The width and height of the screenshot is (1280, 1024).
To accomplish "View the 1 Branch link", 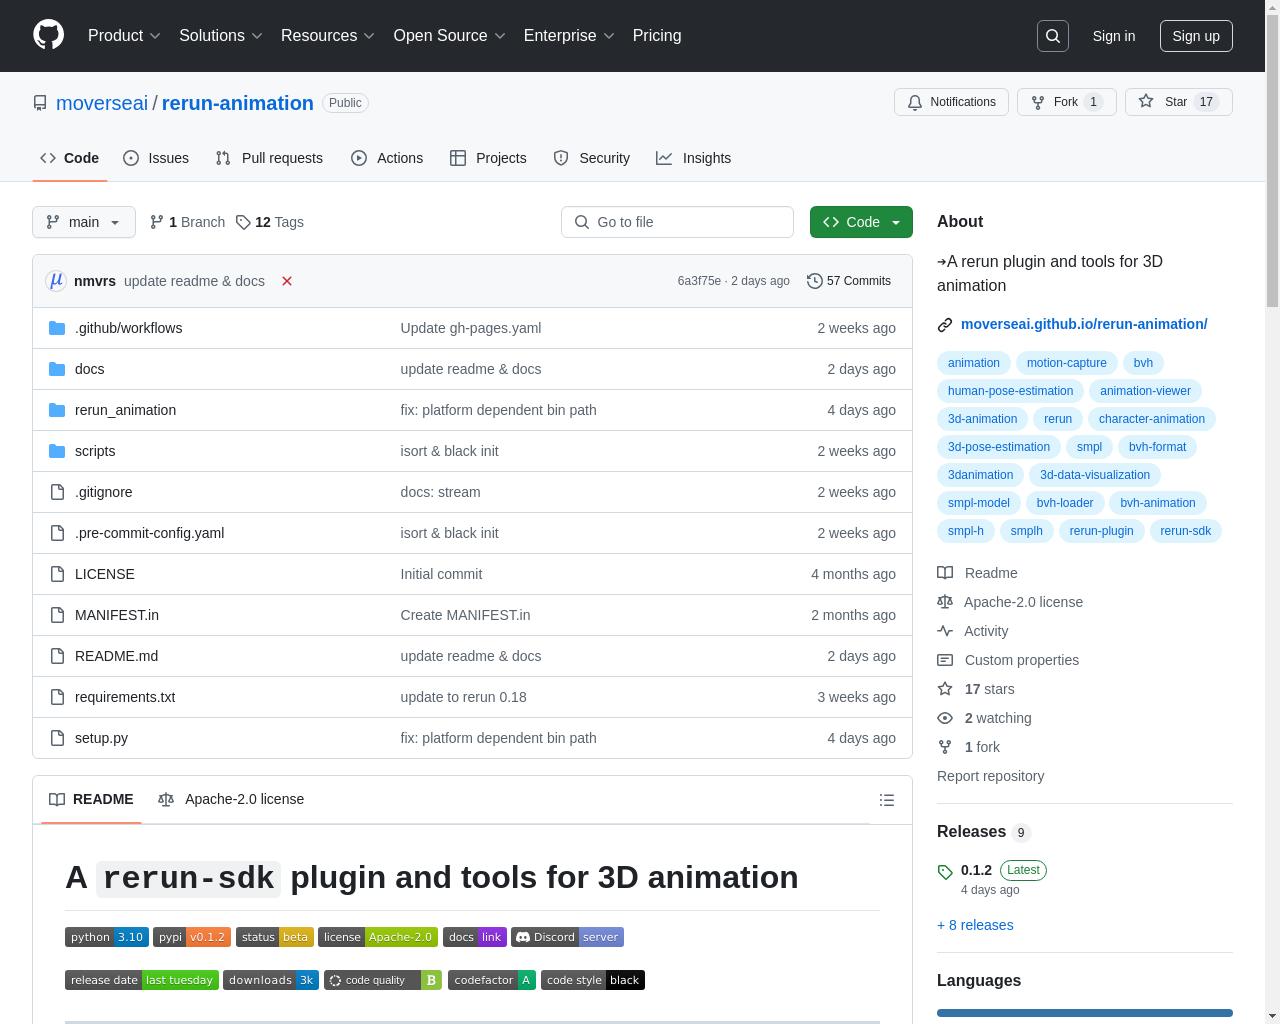I will 187,222.
